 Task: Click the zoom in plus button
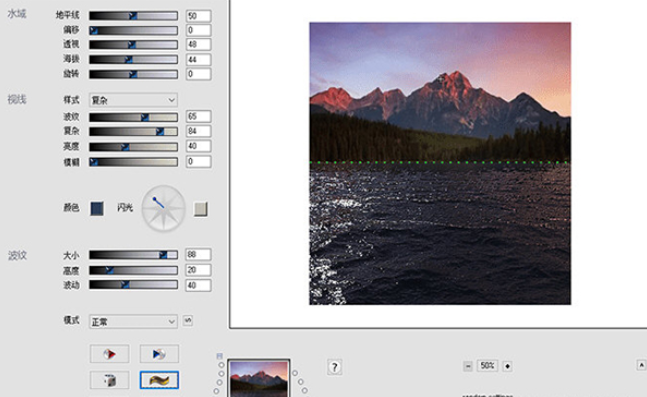[507, 366]
